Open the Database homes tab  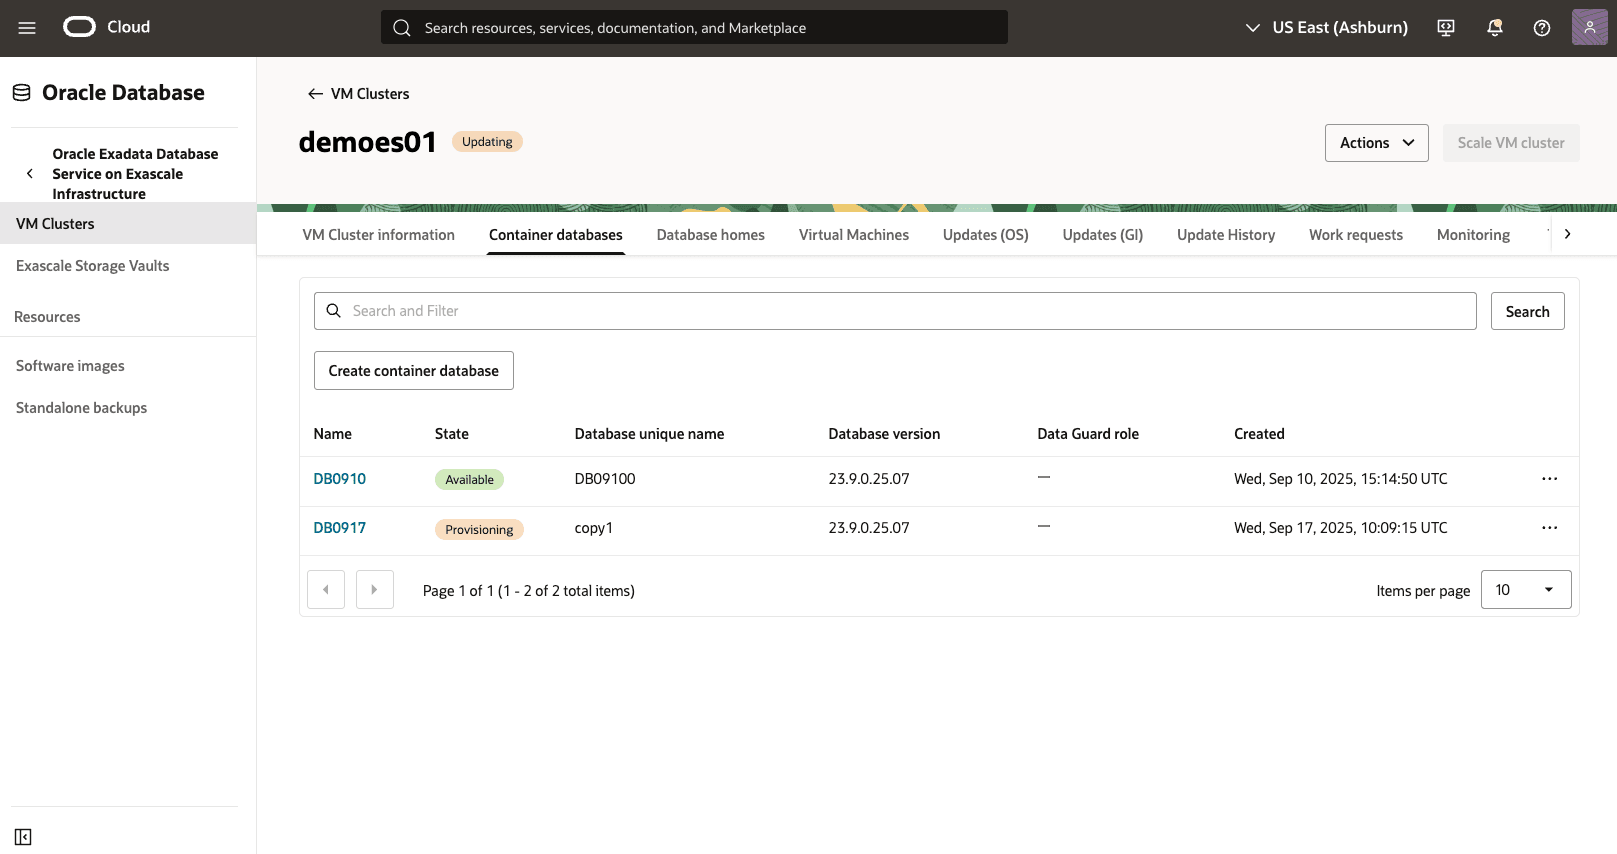(x=711, y=235)
